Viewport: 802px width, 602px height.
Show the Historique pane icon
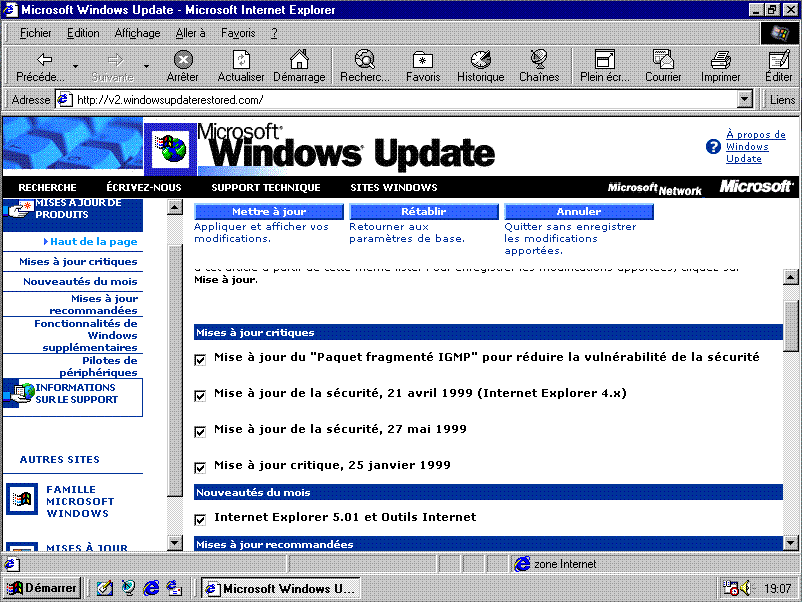point(481,60)
